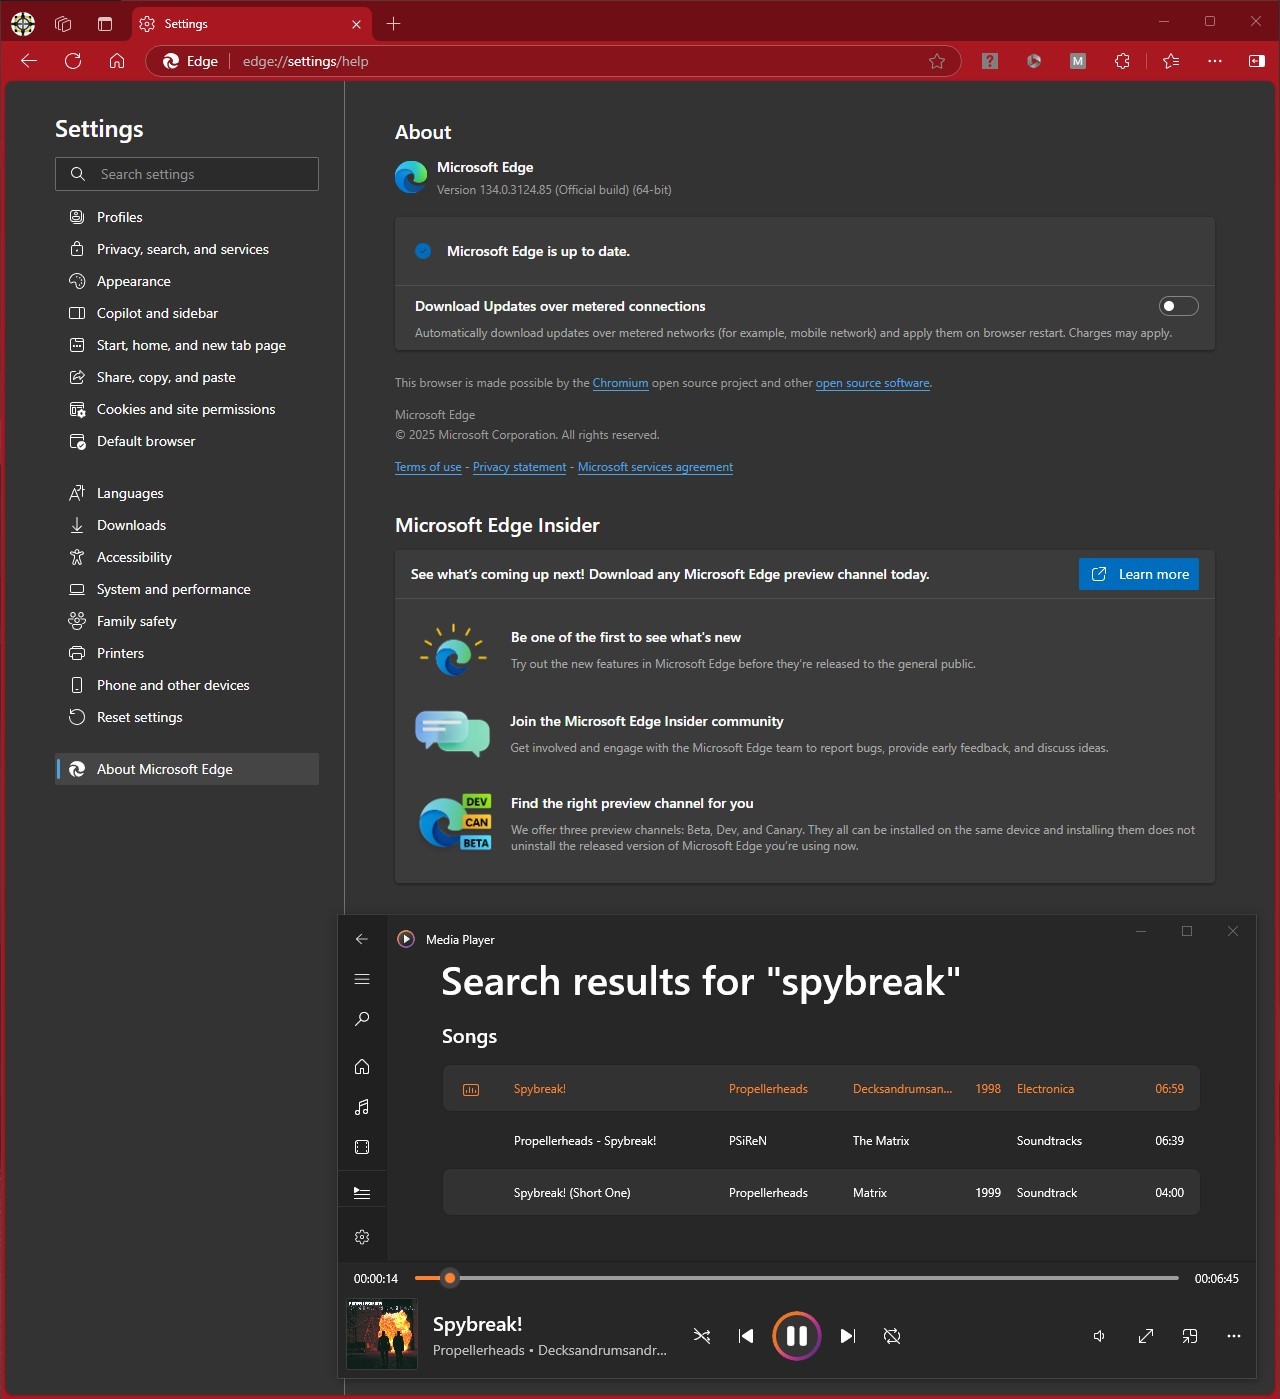This screenshot has height=1399, width=1280.
Task: Open Extensions puzzle icon in toolbar
Action: tap(1122, 61)
